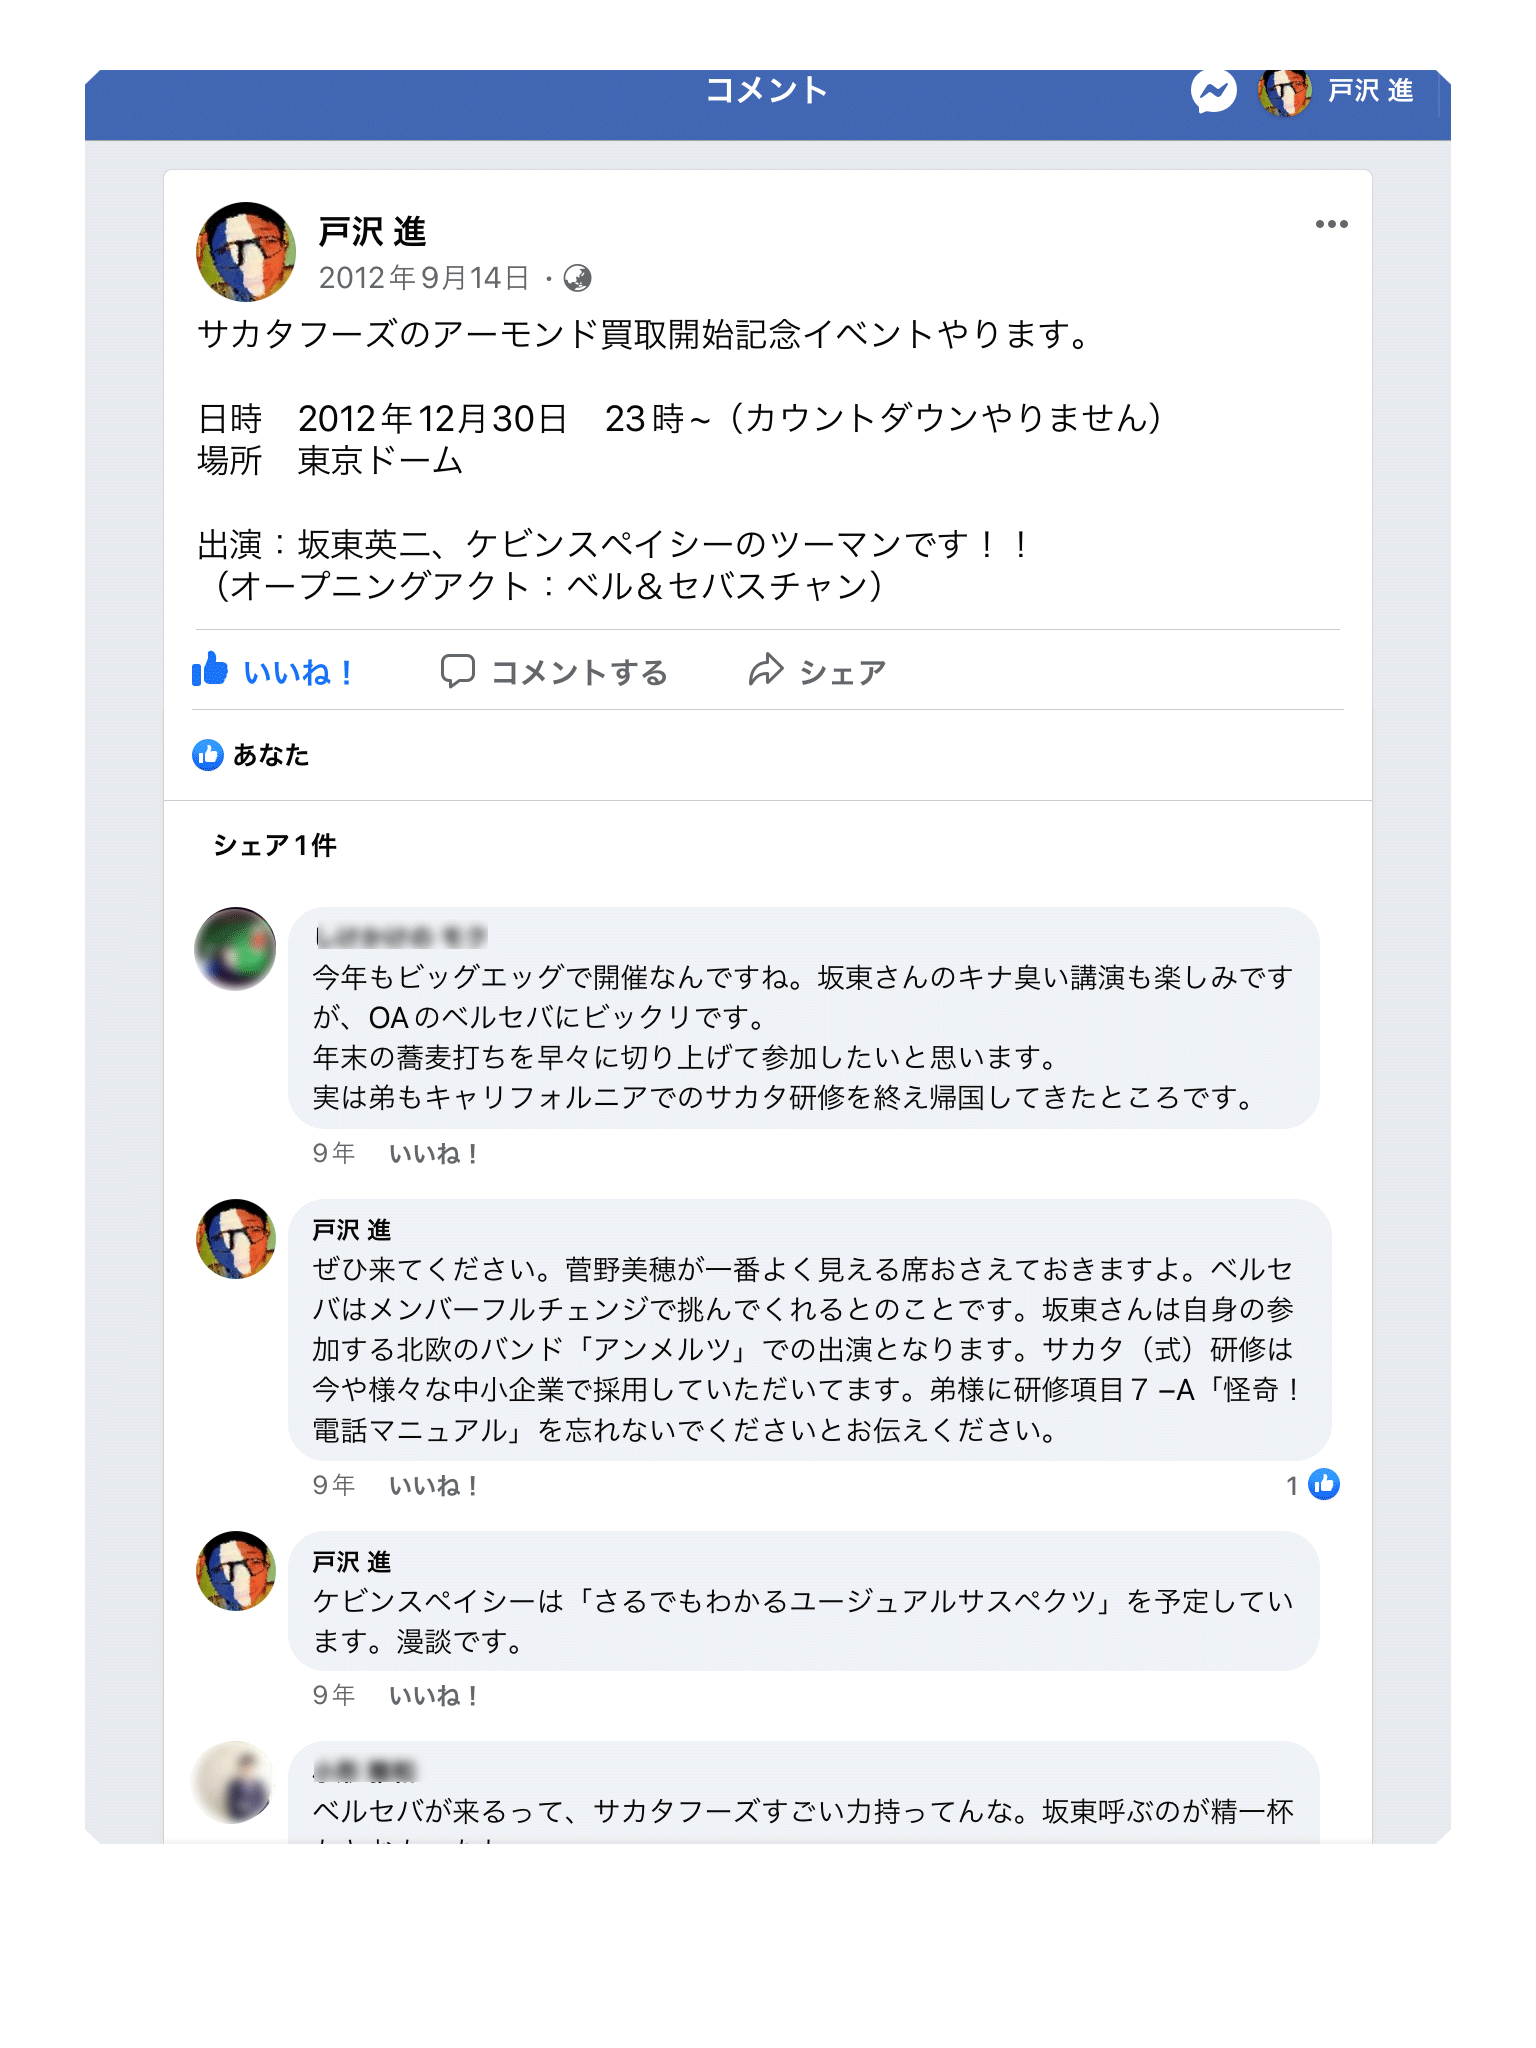
Task: Click 戸沢 進 name in the header
Action: (x=1370, y=92)
